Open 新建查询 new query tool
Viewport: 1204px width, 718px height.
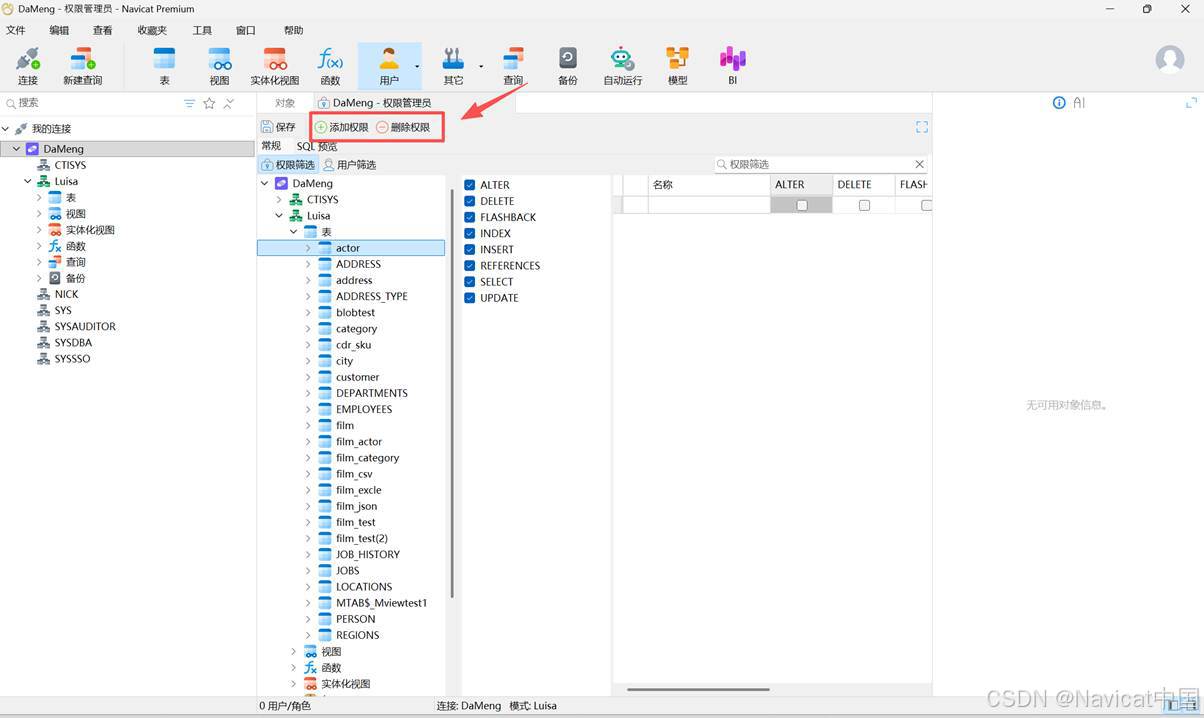tap(82, 65)
